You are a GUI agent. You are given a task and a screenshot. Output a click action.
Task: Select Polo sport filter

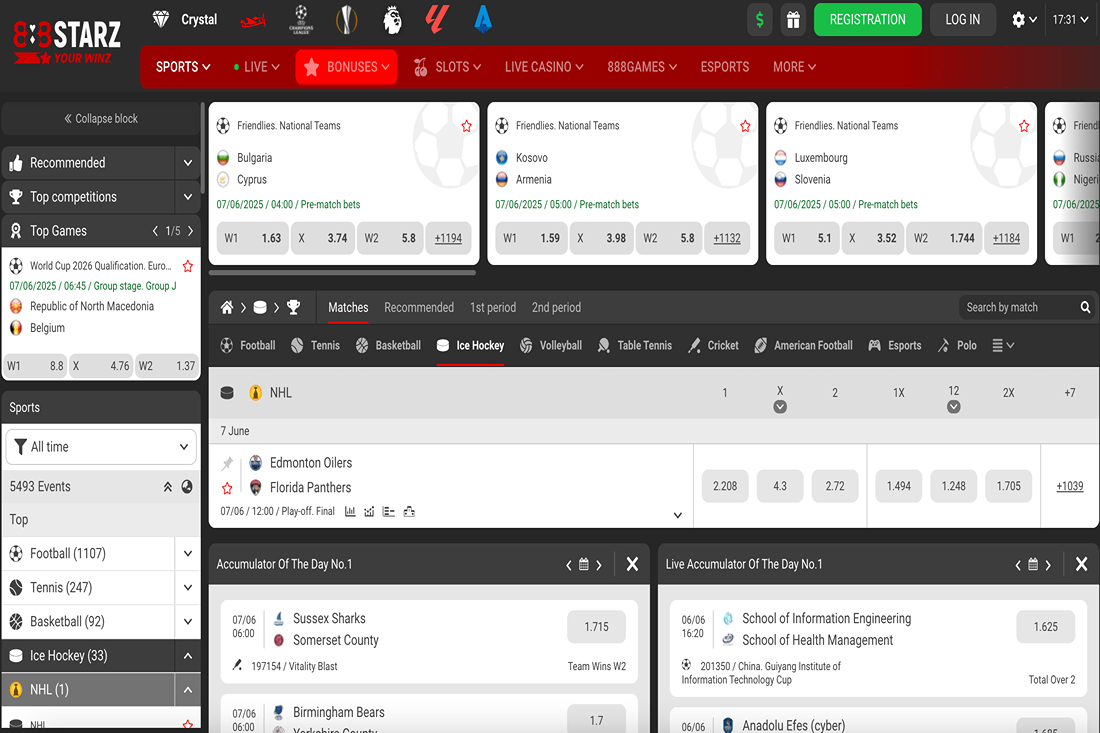point(958,345)
